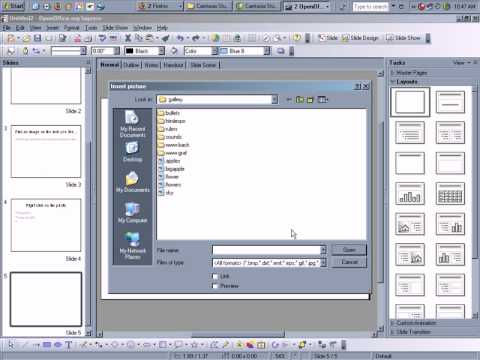Open My Network Places in places bar
This screenshot has width=480, height=360.
tap(132, 246)
